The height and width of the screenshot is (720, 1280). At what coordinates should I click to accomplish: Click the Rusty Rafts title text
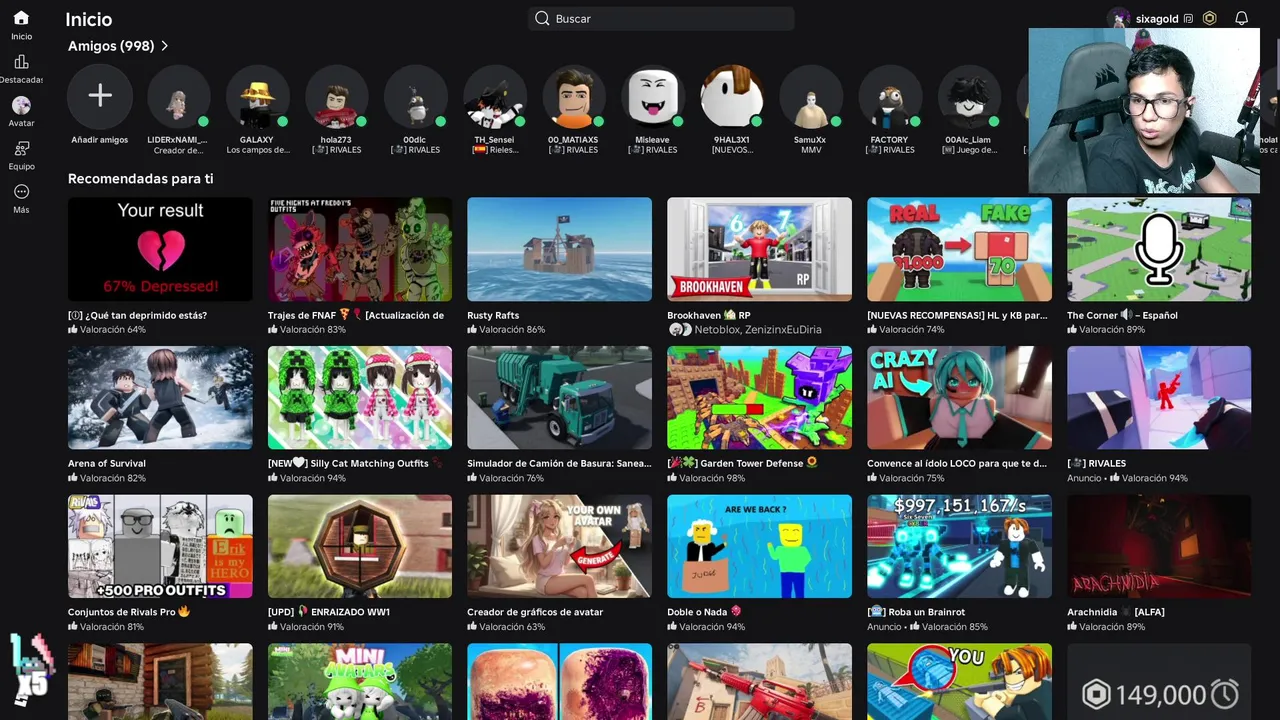[493, 315]
